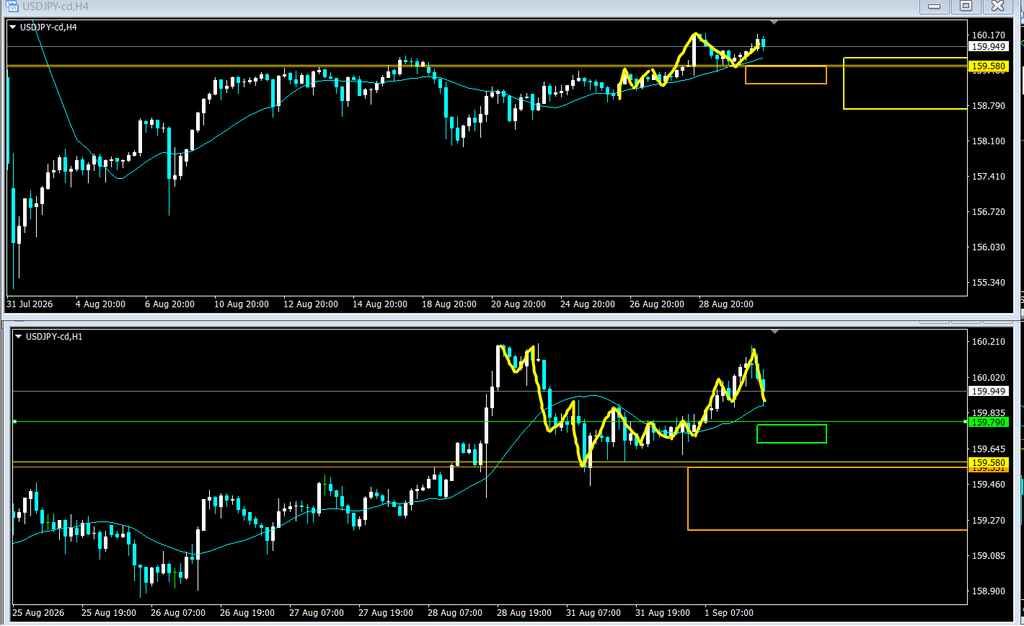Screen dimensions: 1024x626
Task: Select the small green rectangle in H1 chart
Action: click(792, 434)
